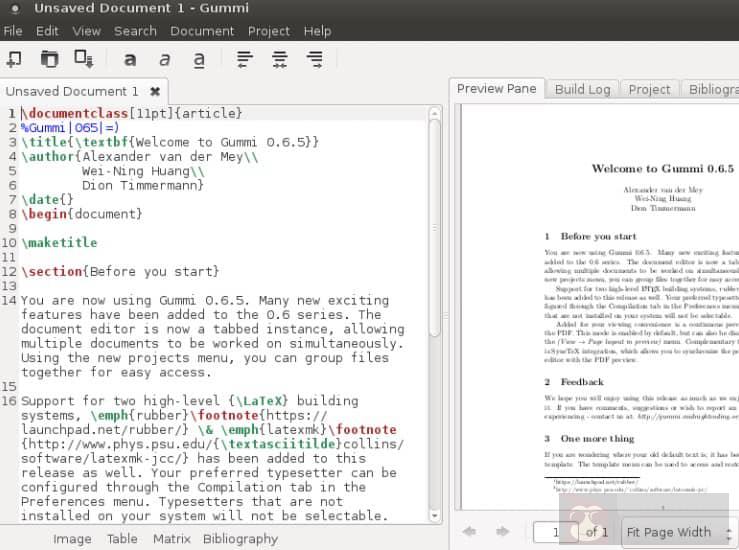Switch to the Bibliography tab
The width and height of the screenshot is (739, 550).
tap(712, 89)
